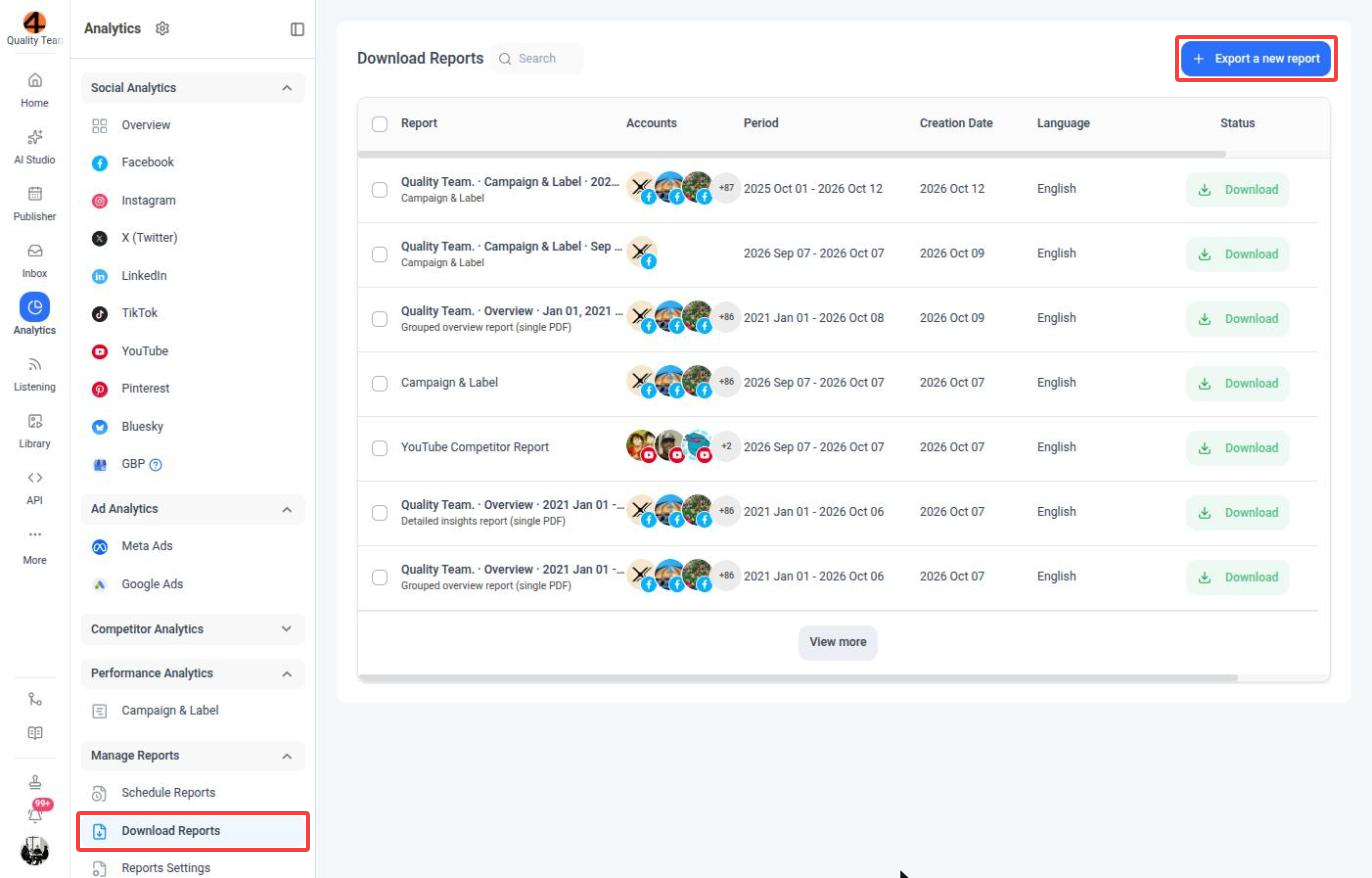Open the user profile avatar

click(35, 850)
